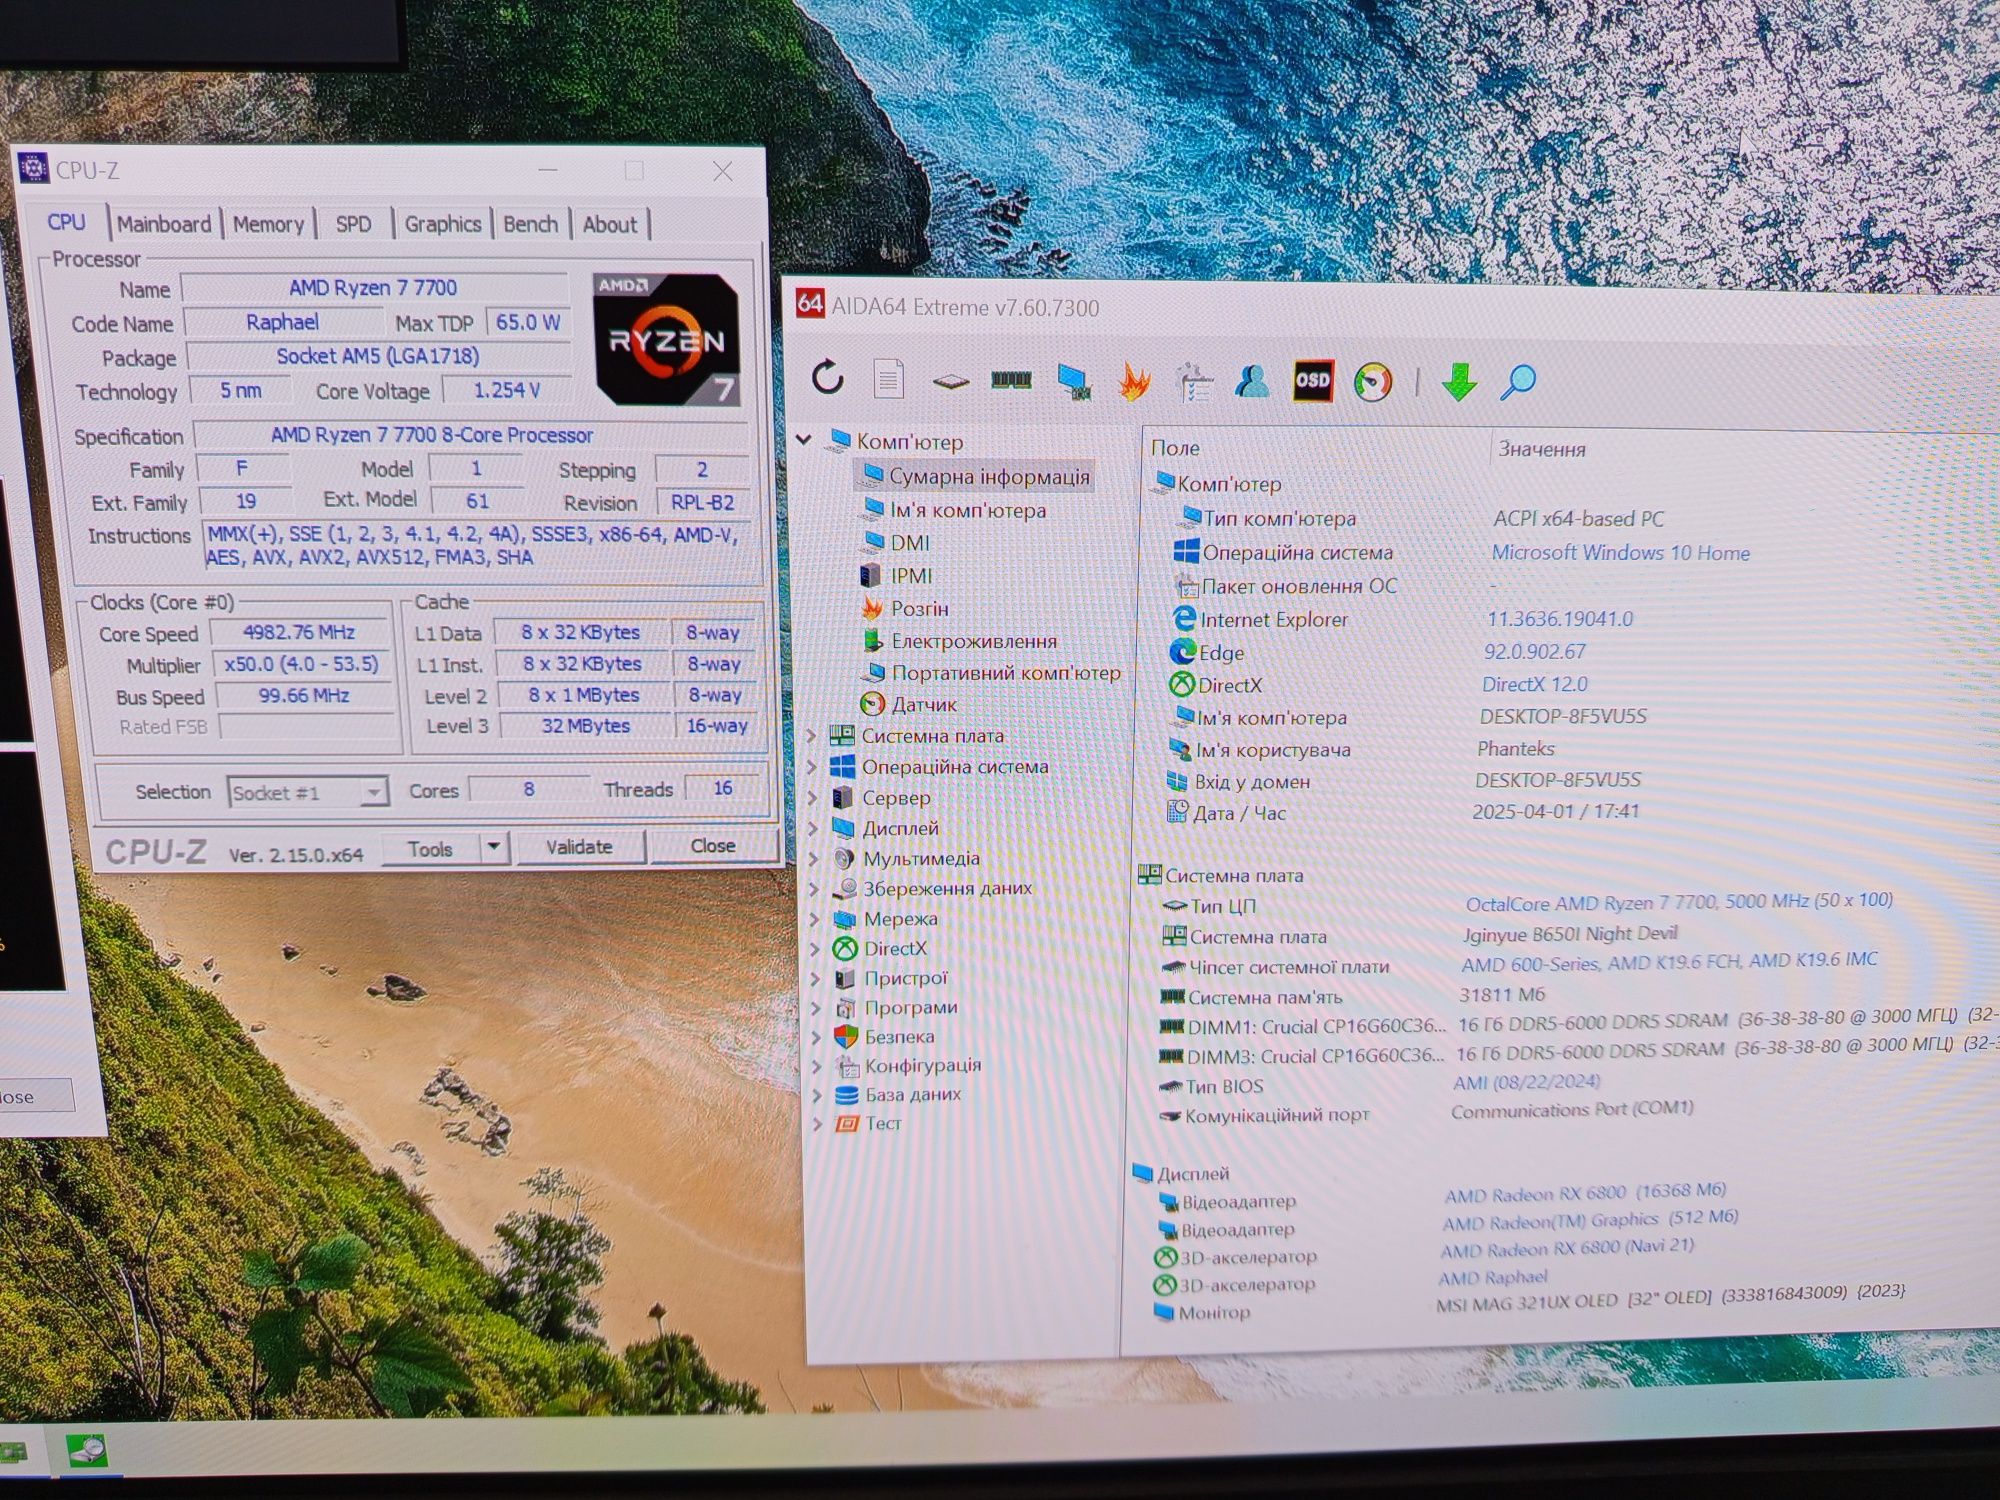This screenshot has width=2000, height=1500.
Task: Open Датчик sensor tree item
Action: pyautogui.click(x=924, y=705)
